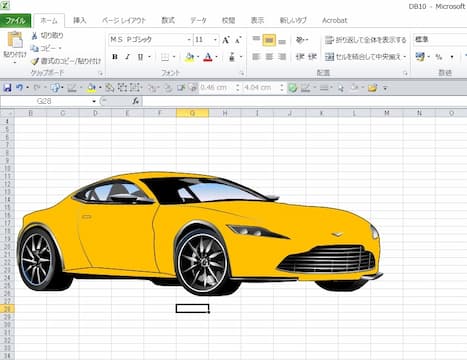Click the shape width stepper arrows
The height and width of the screenshot is (360, 467).
point(282,88)
